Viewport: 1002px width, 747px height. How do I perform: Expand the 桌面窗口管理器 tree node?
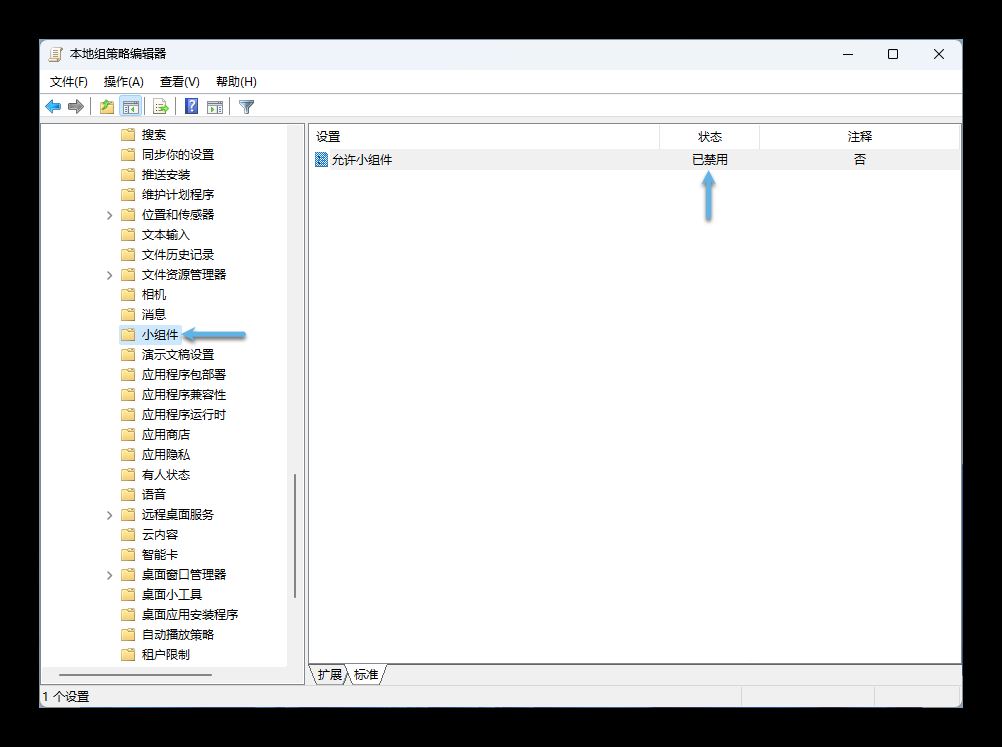coord(109,575)
